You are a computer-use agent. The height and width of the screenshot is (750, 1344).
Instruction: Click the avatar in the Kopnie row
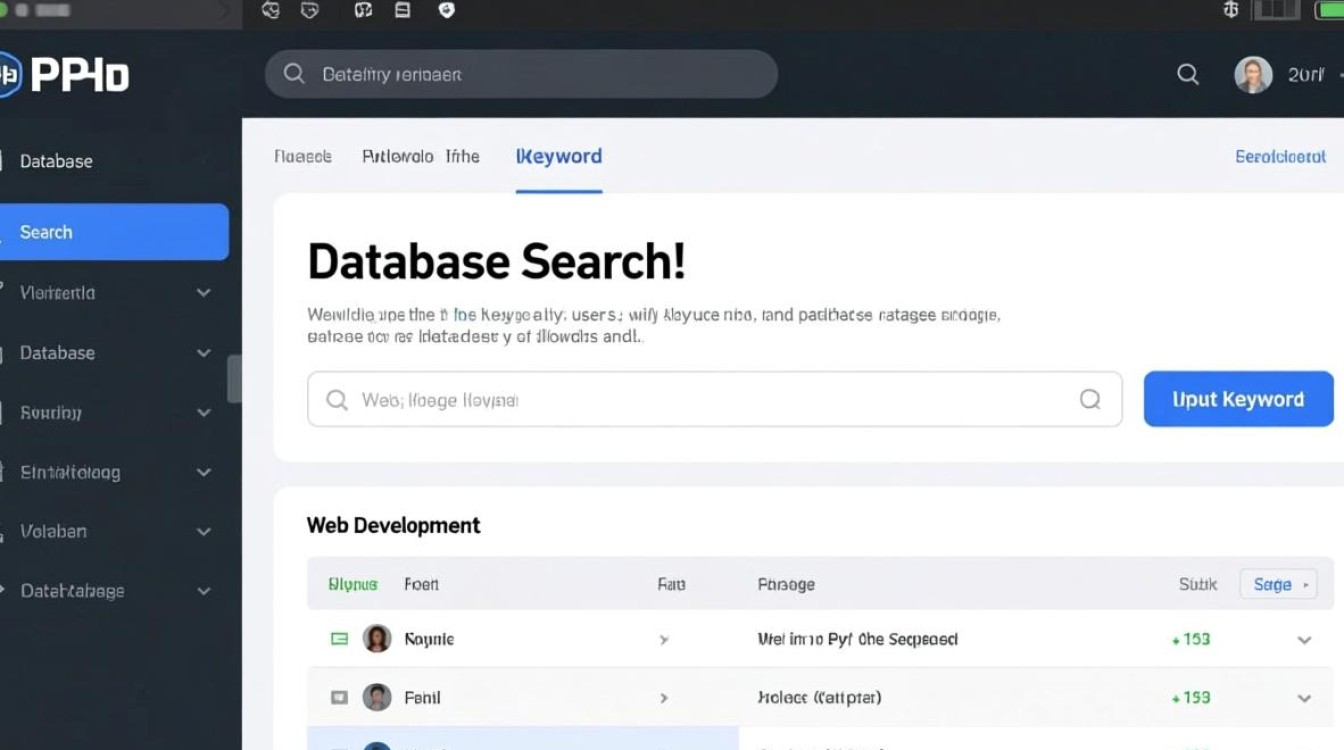[x=377, y=639]
